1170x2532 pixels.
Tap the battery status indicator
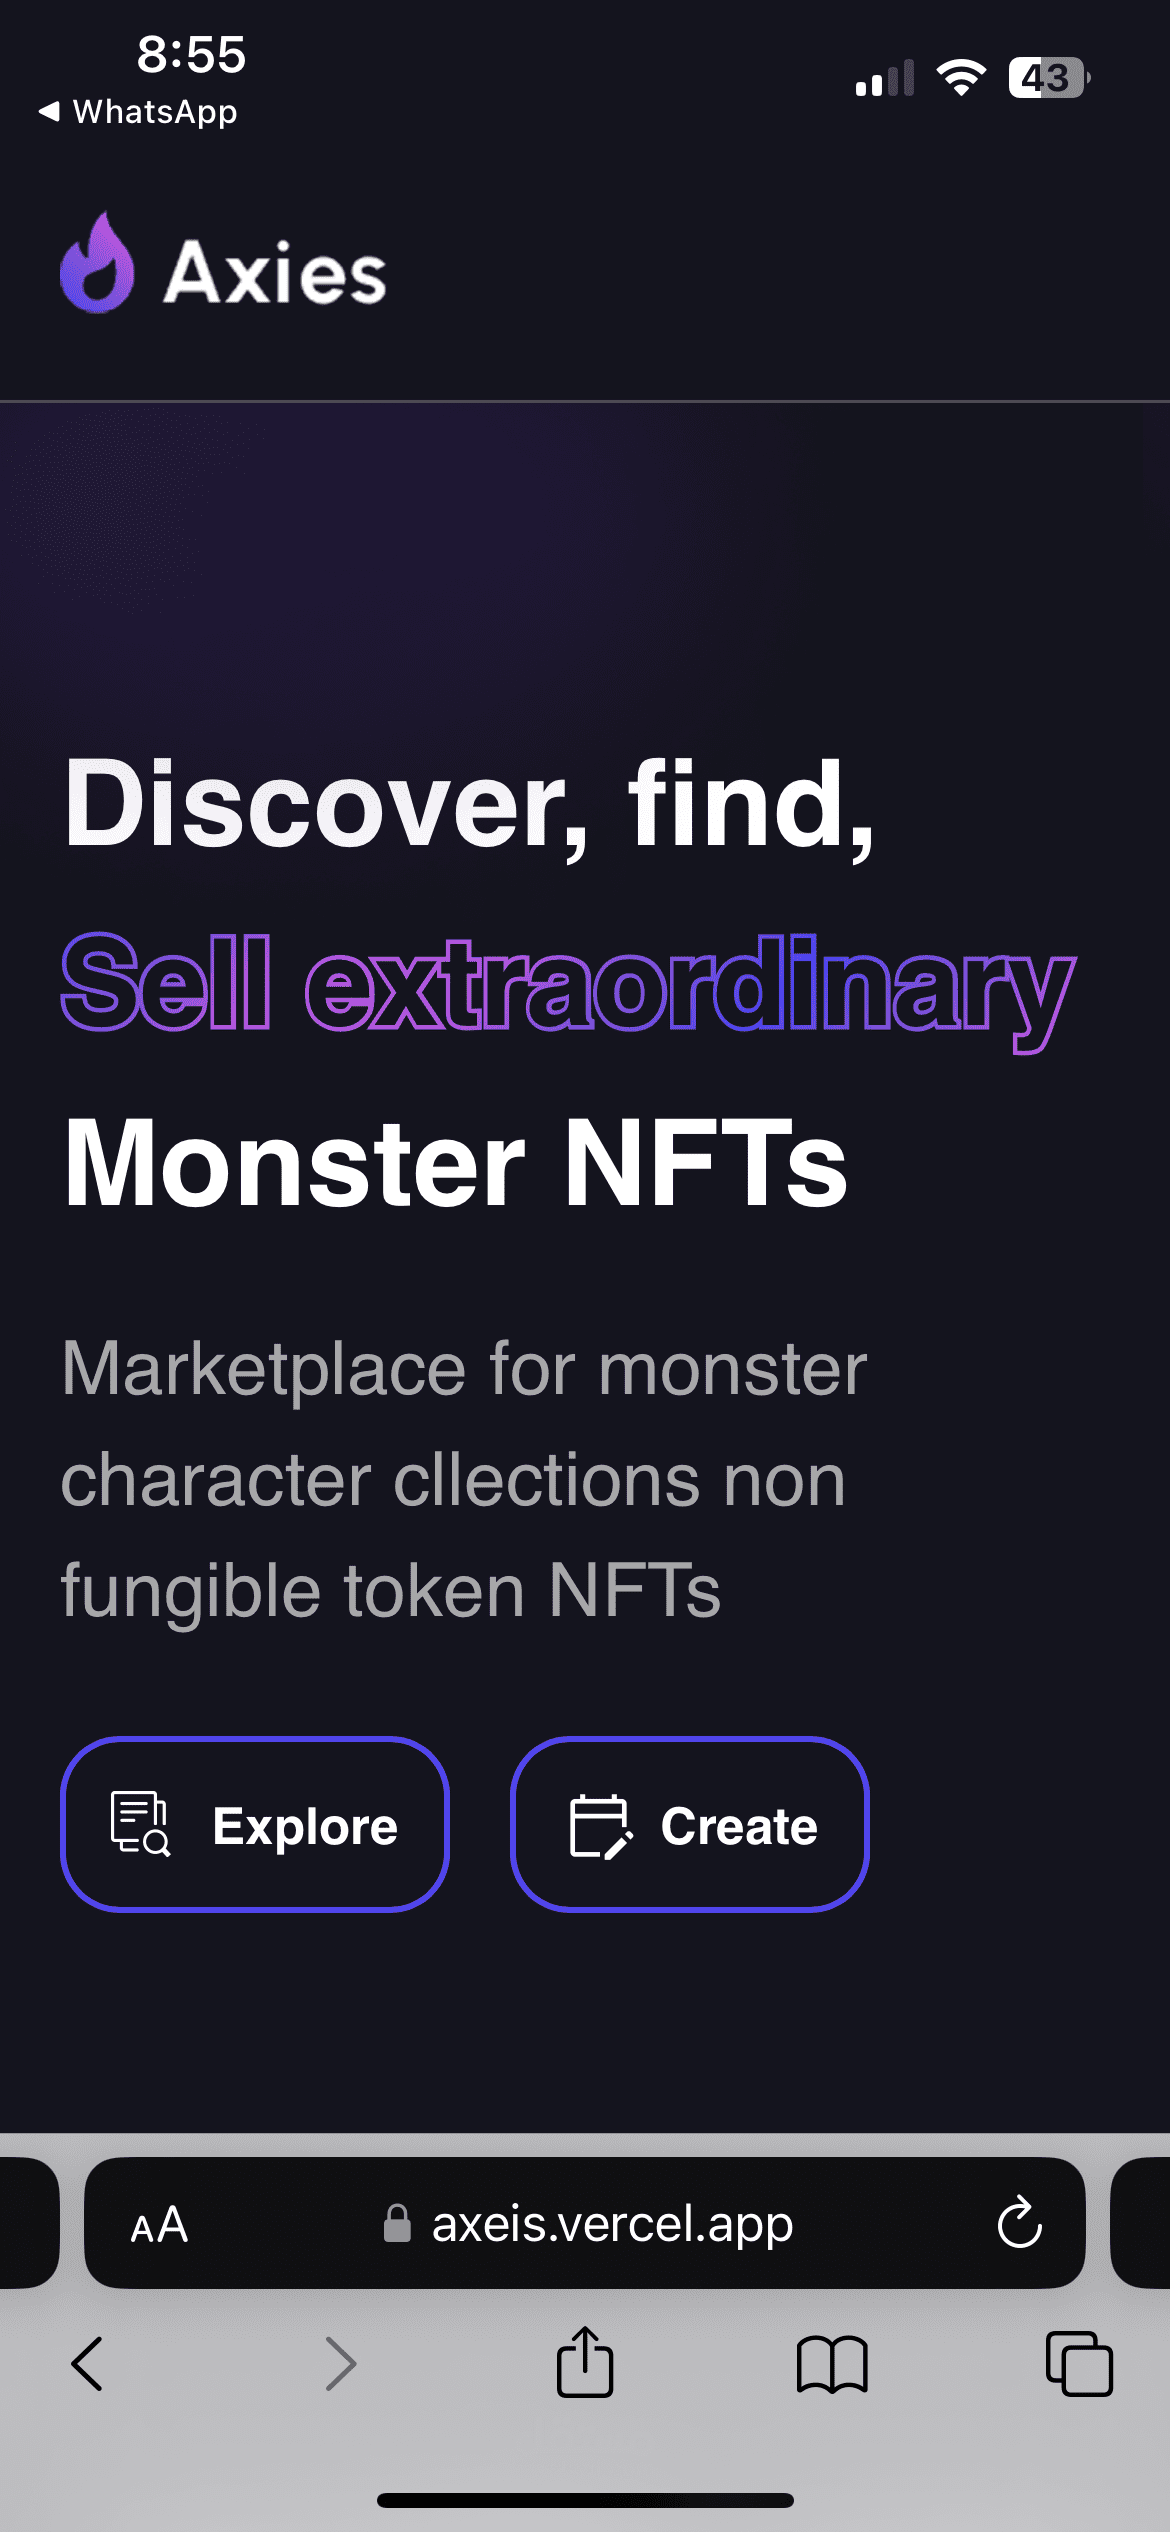[x=1049, y=77]
